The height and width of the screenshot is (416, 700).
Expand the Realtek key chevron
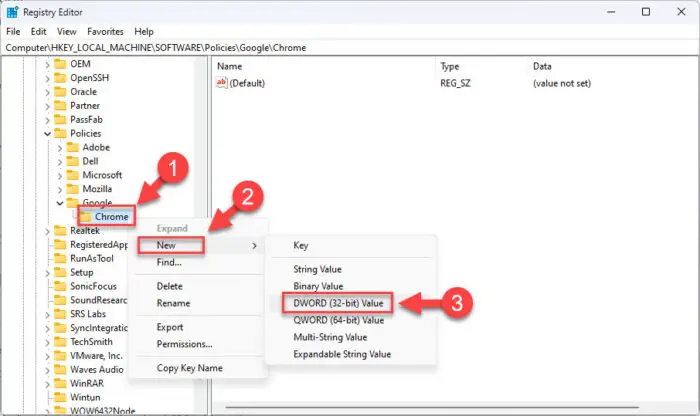click(47, 231)
